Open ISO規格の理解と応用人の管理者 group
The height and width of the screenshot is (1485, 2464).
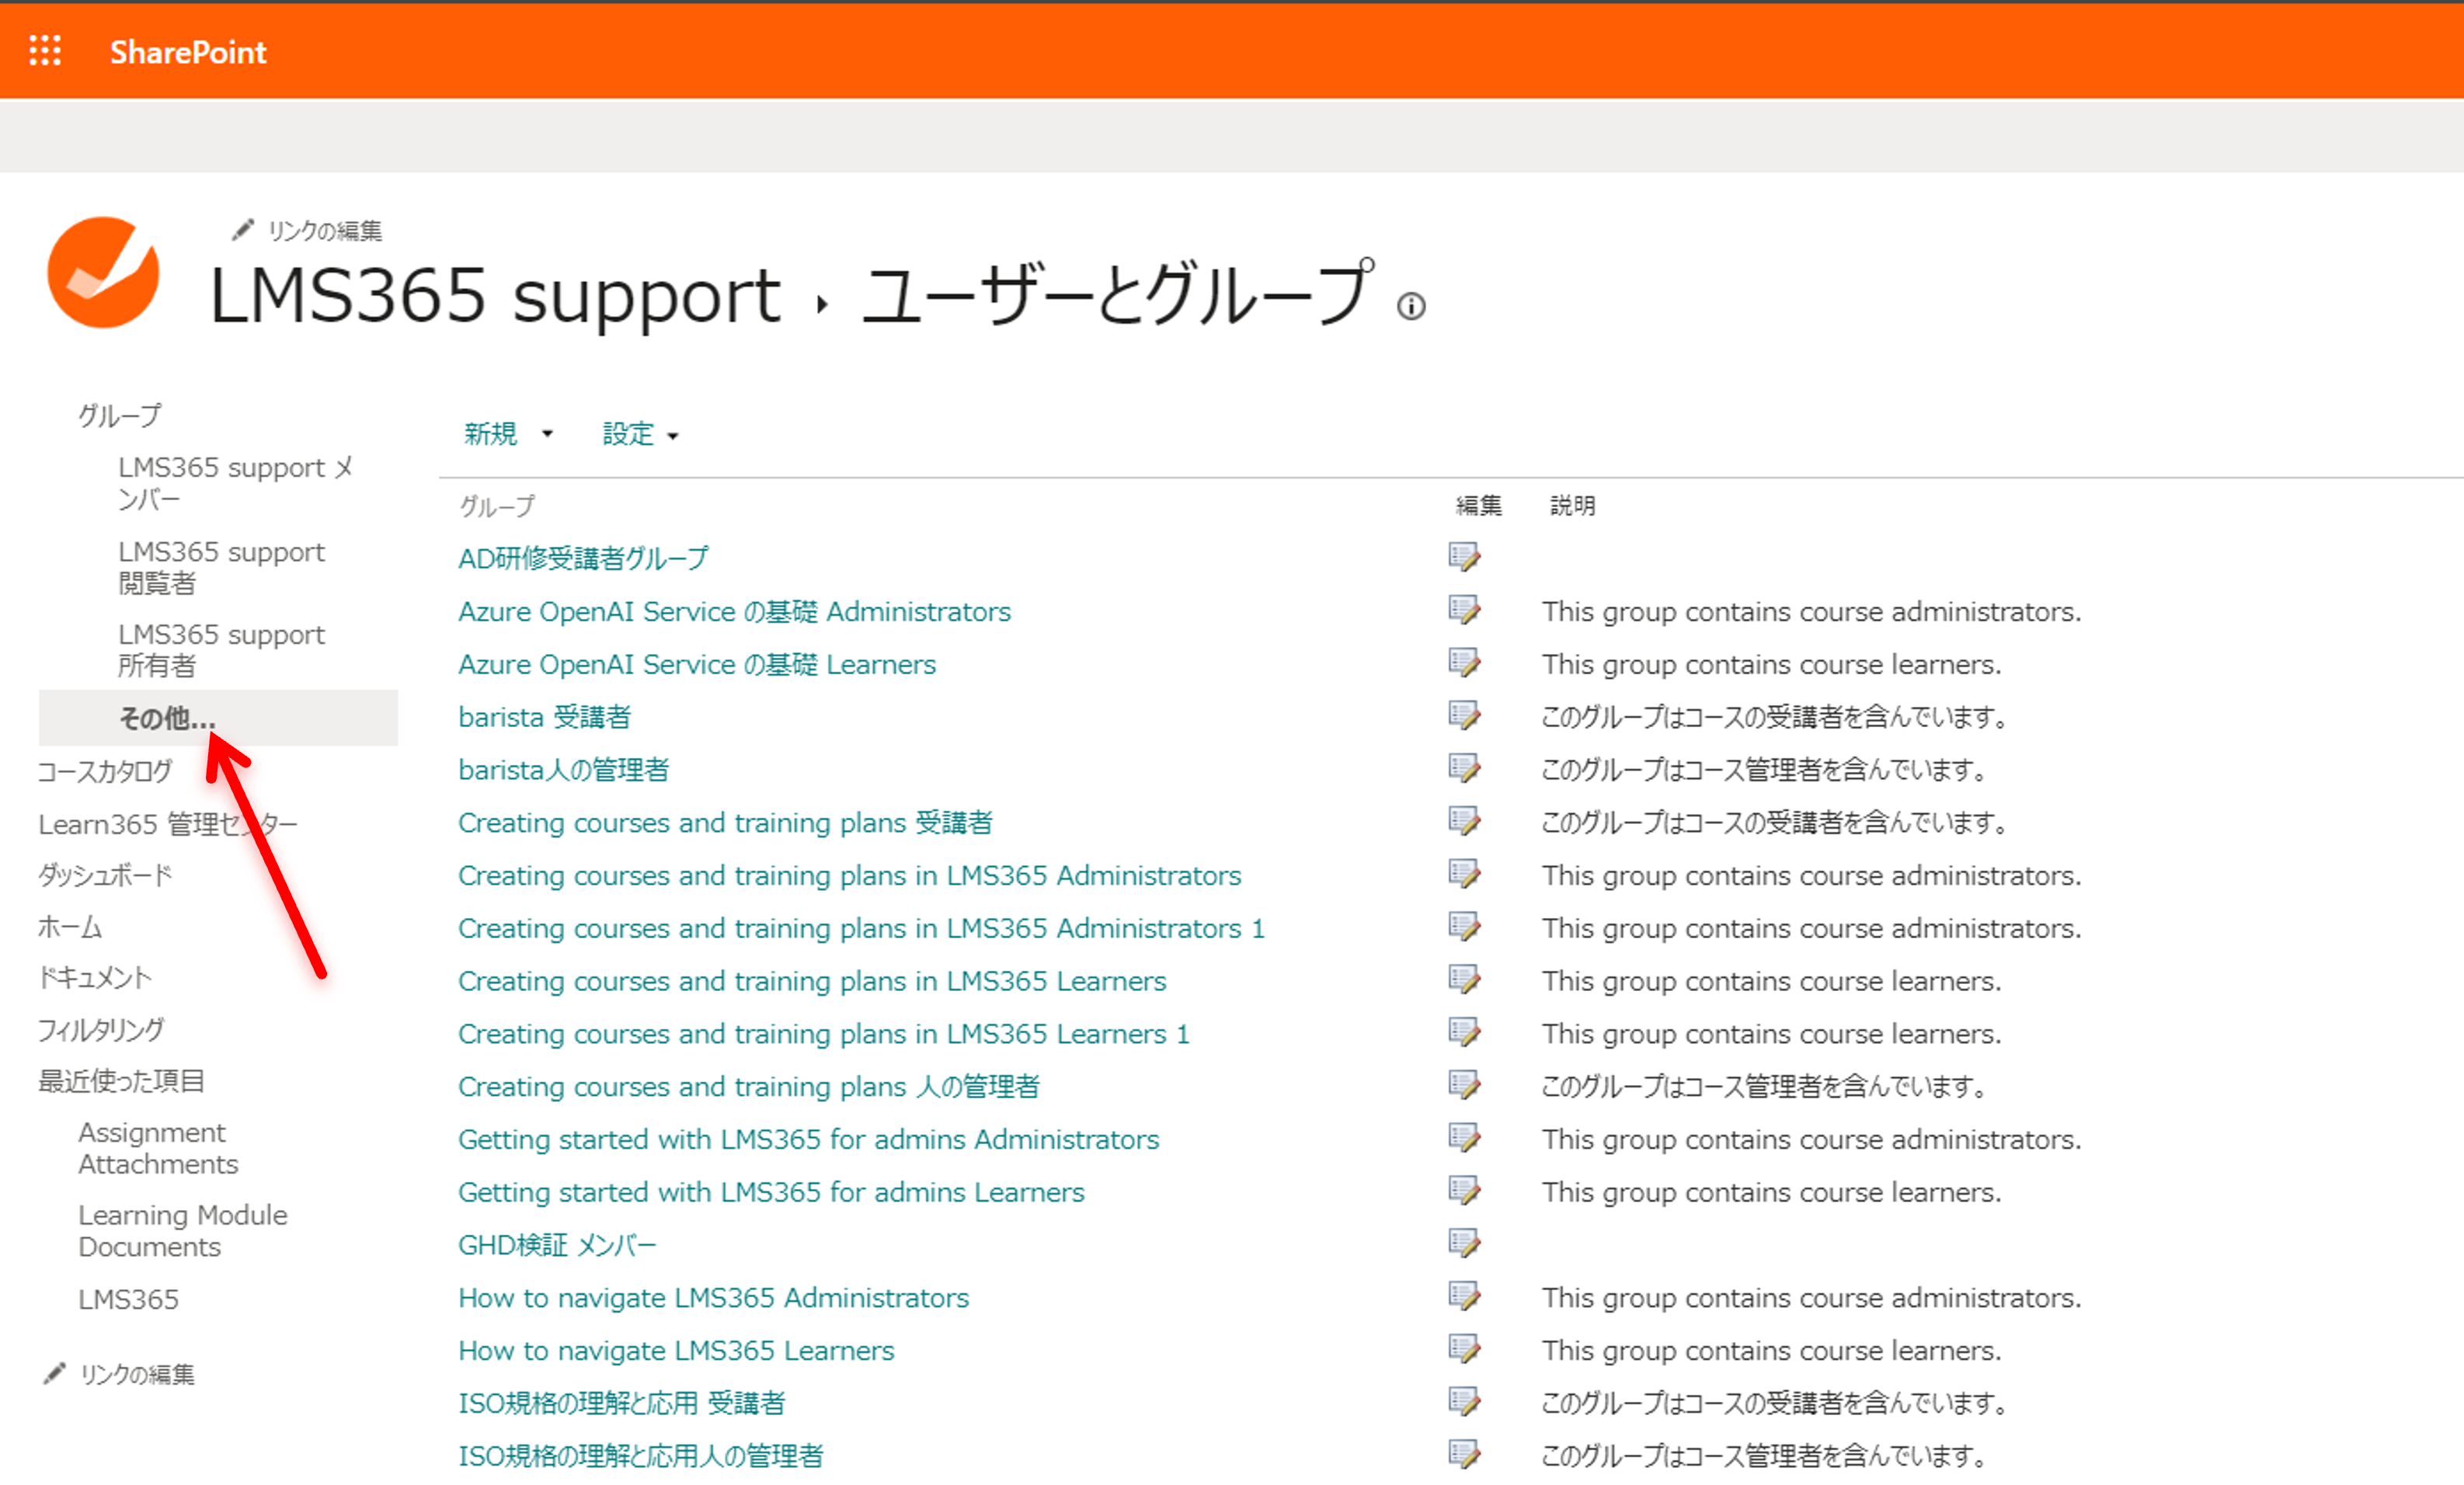pos(641,1456)
